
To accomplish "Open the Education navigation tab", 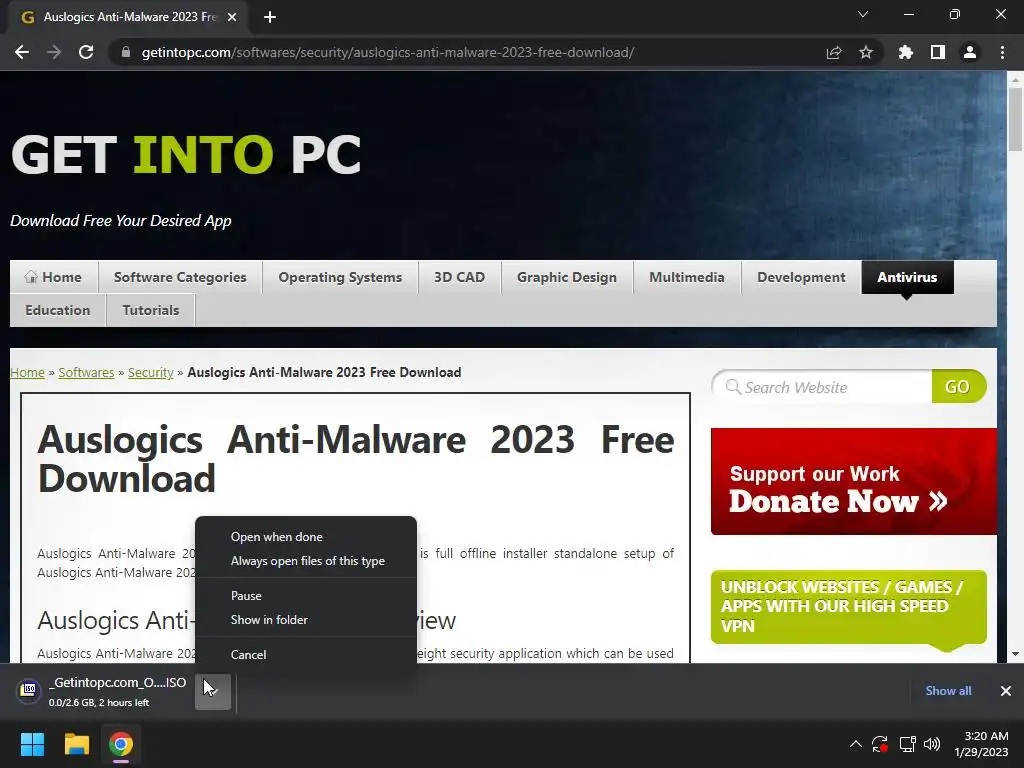I will coord(58,310).
